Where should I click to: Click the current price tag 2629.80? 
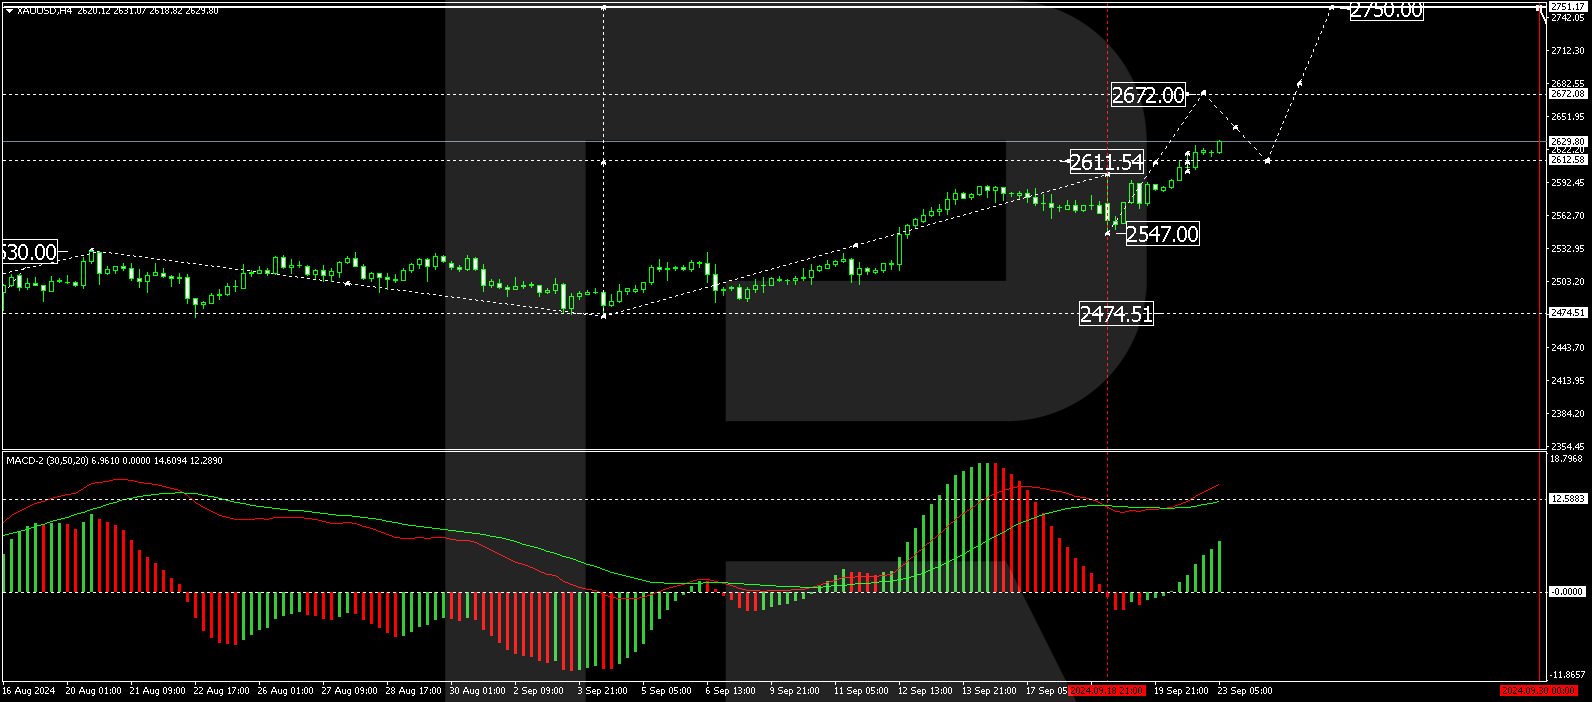(1567, 142)
